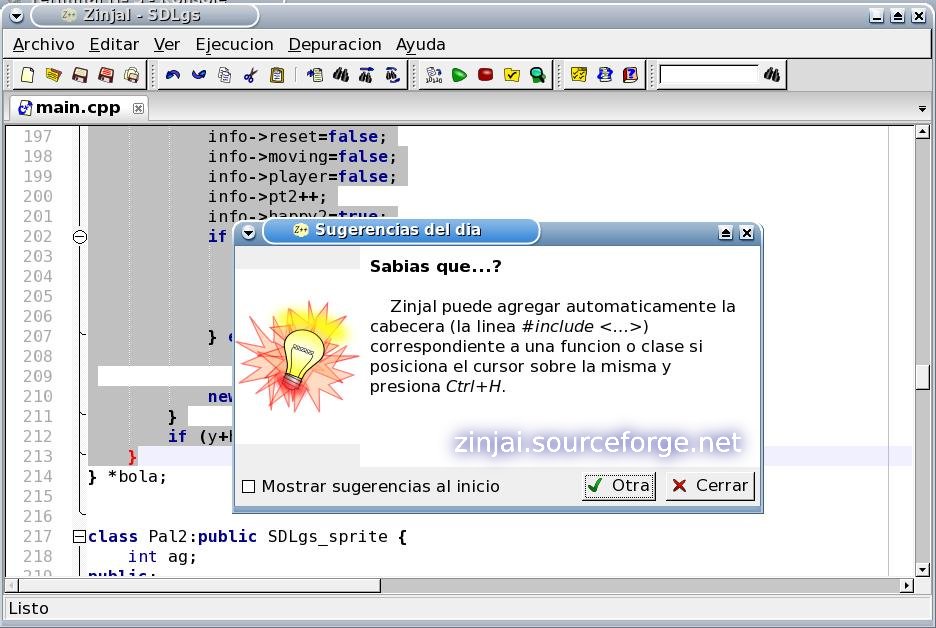The height and width of the screenshot is (628, 936).
Task: Open the Archivo menu
Action: (x=44, y=45)
